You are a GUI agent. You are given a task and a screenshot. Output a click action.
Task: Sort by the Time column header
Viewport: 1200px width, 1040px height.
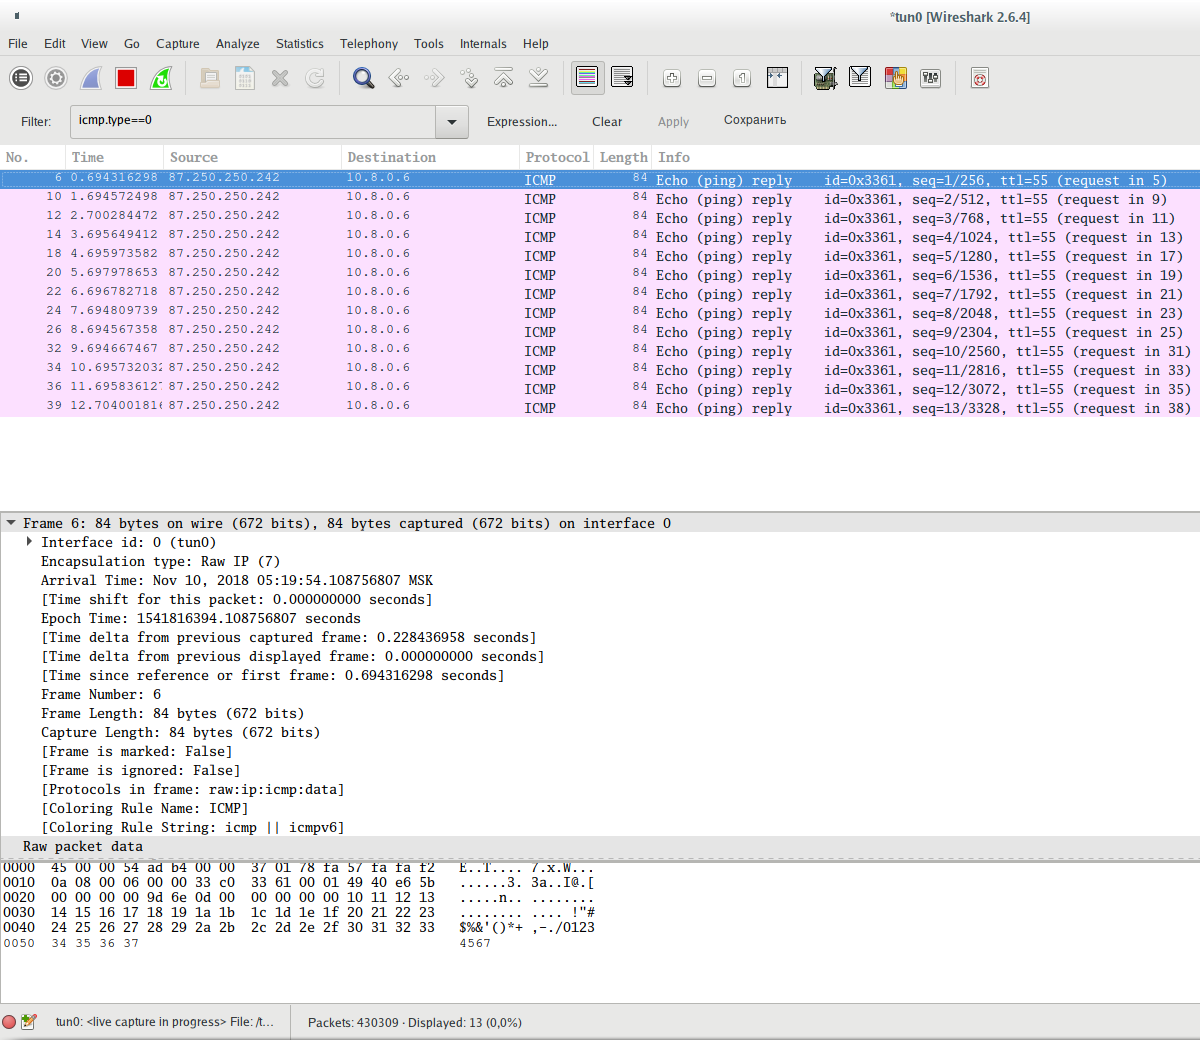coord(115,158)
